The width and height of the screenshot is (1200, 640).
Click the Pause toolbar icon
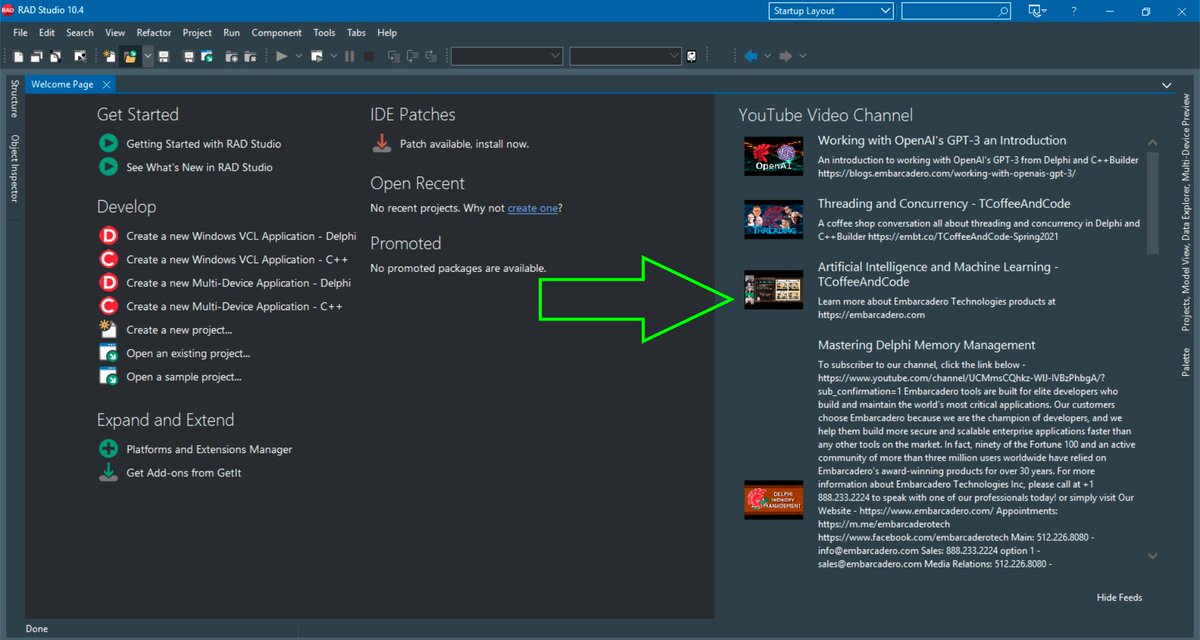click(349, 56)
